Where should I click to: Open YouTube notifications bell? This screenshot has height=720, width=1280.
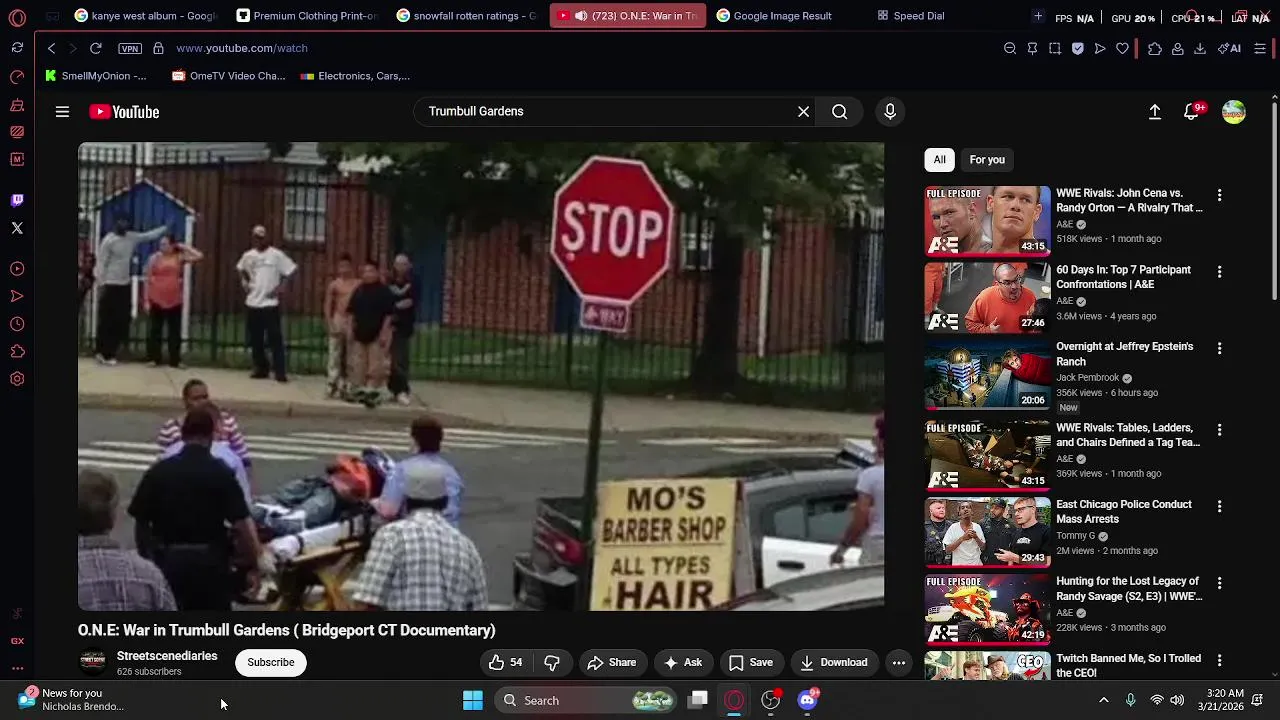pos(1191,112)
